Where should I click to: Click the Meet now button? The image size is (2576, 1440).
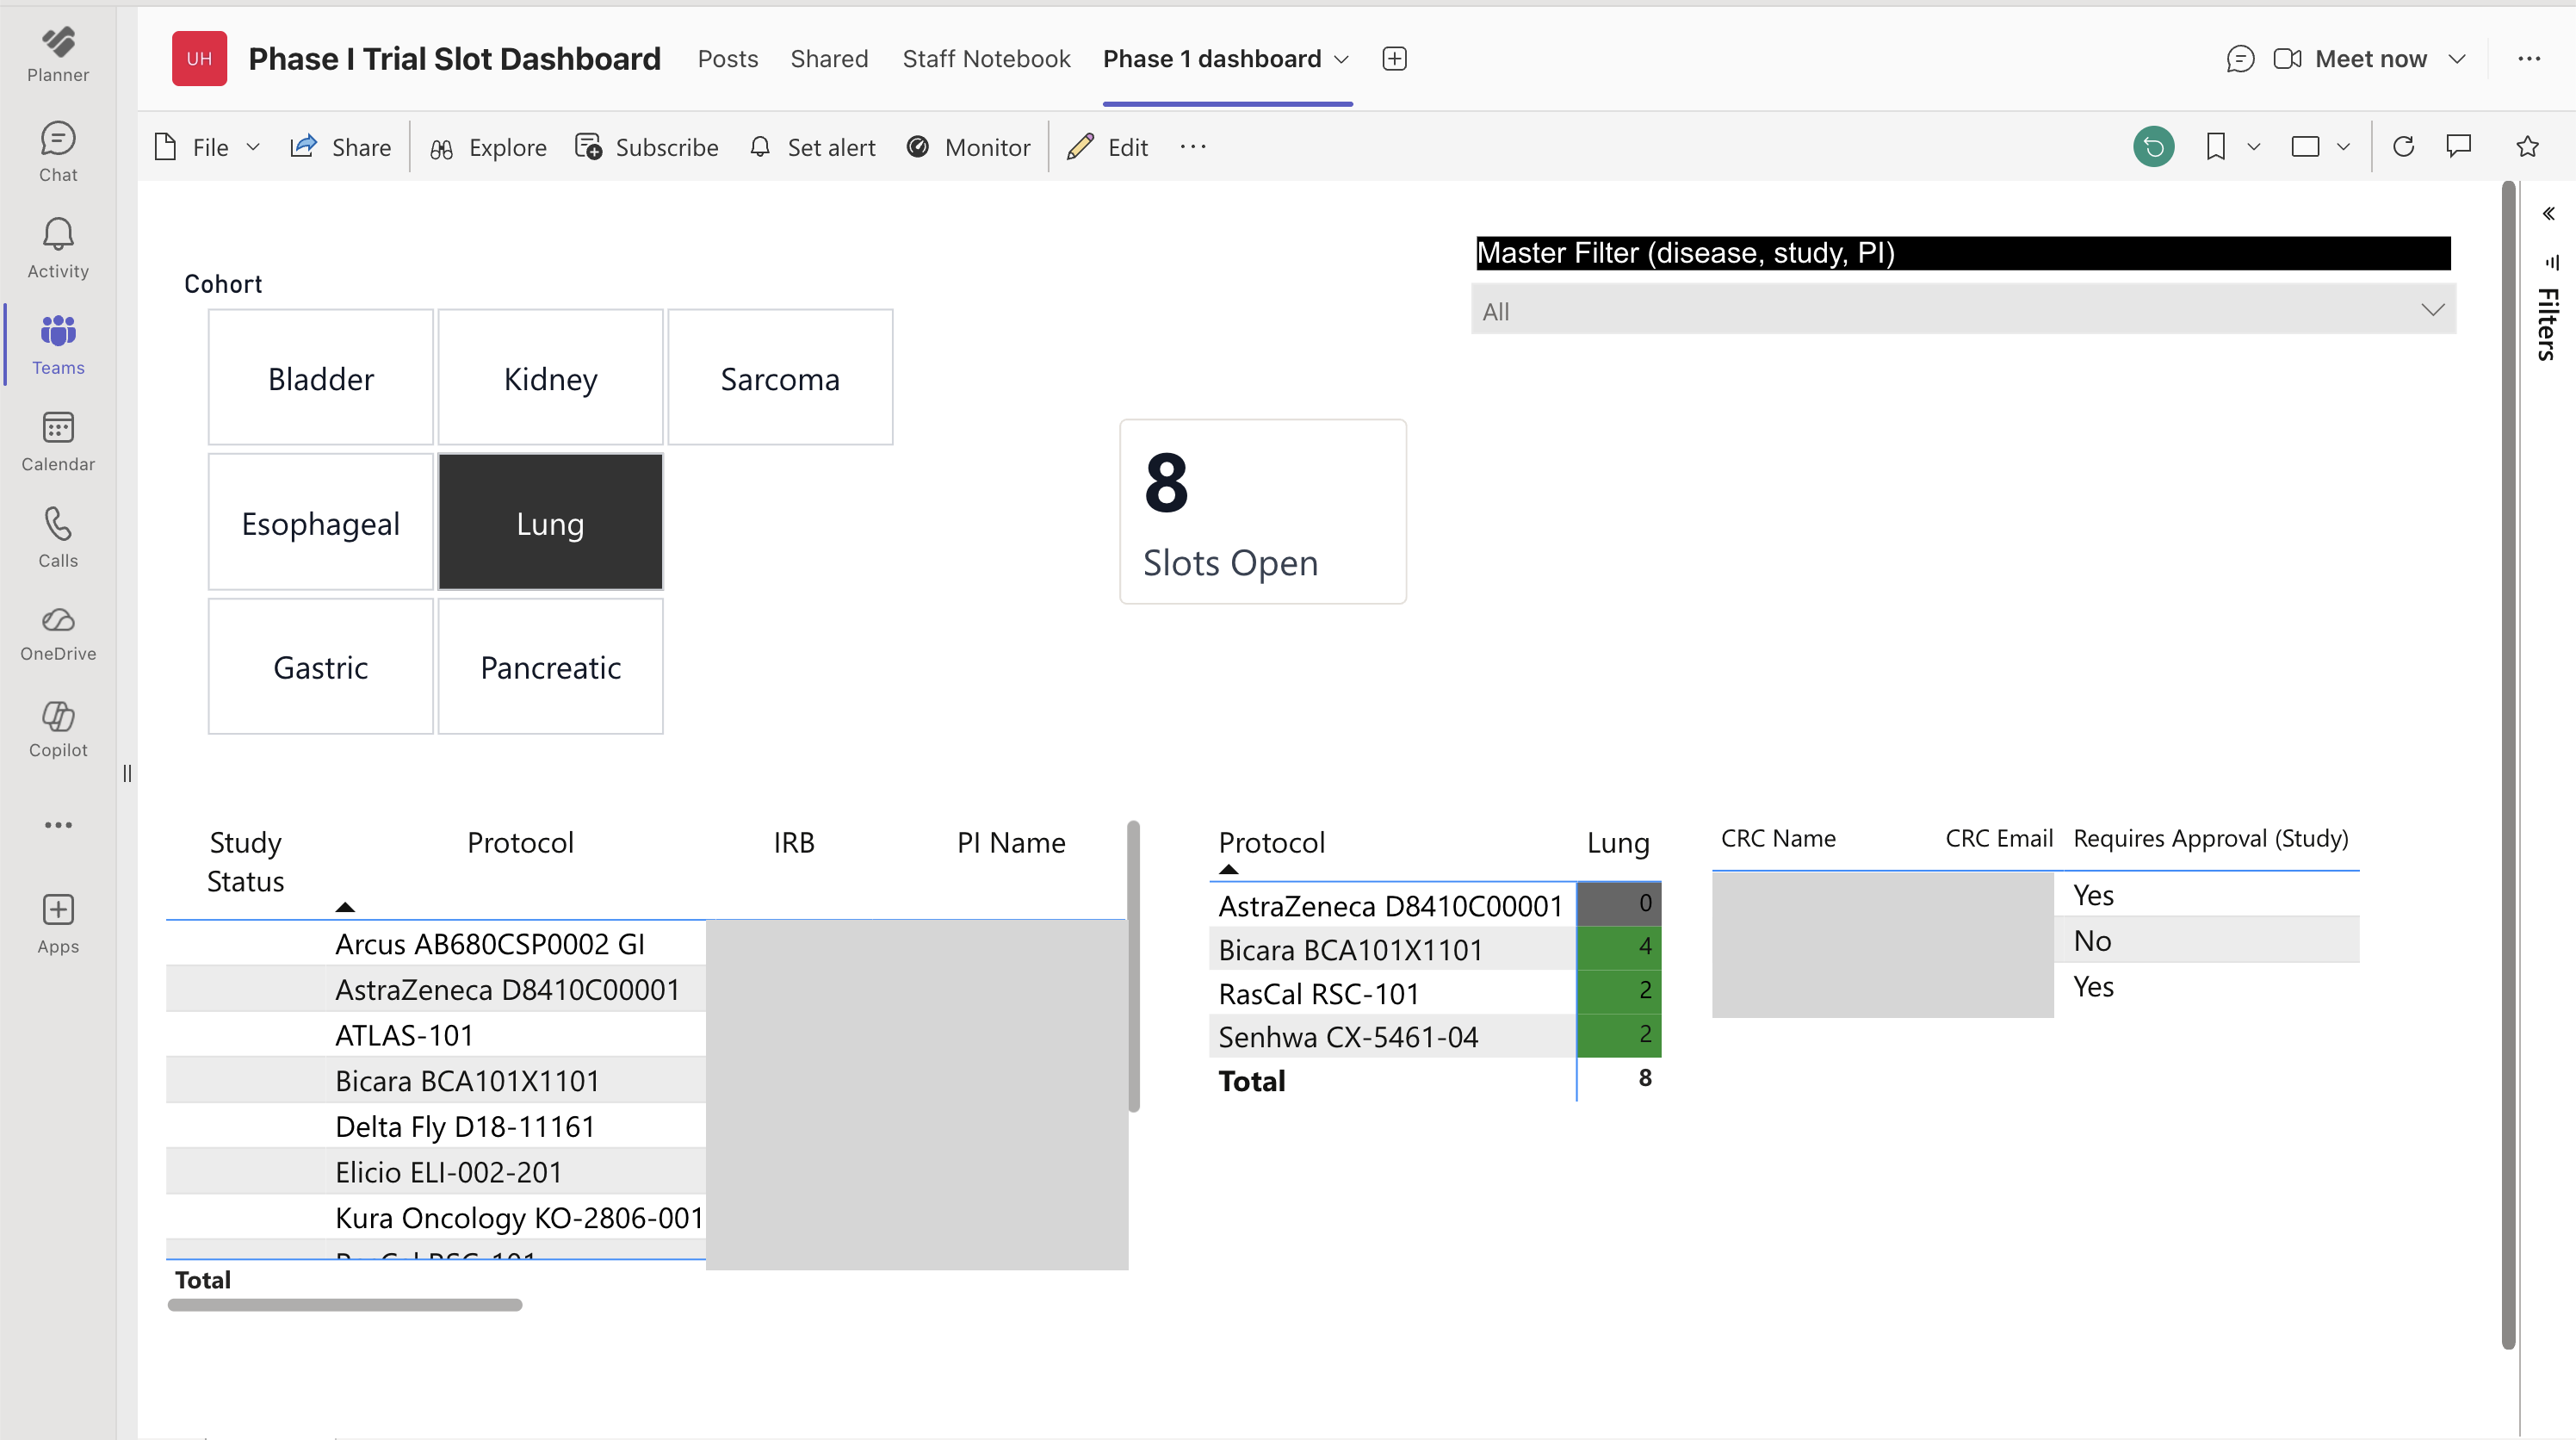pyautogui.click(x=2350, y=59)
